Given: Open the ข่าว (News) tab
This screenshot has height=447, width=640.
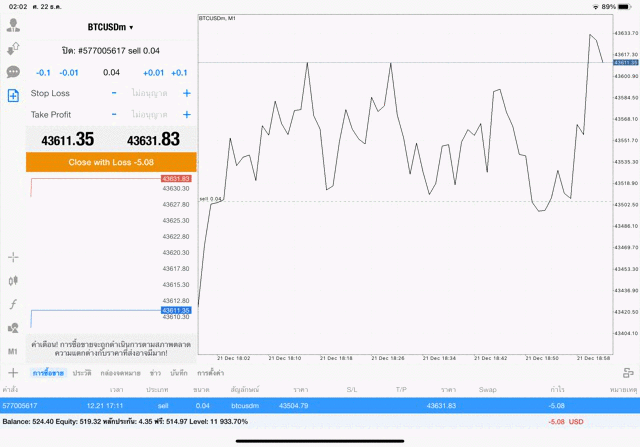Looking at the screenshot, I should click(155, 372).
